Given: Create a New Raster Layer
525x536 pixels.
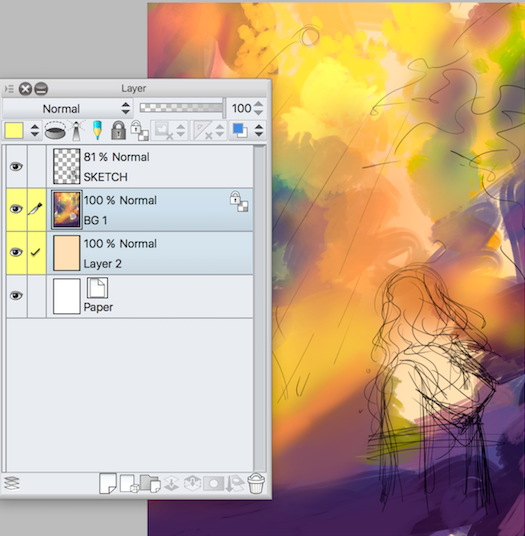Looking at the screenshot, I should pos(108,483).
